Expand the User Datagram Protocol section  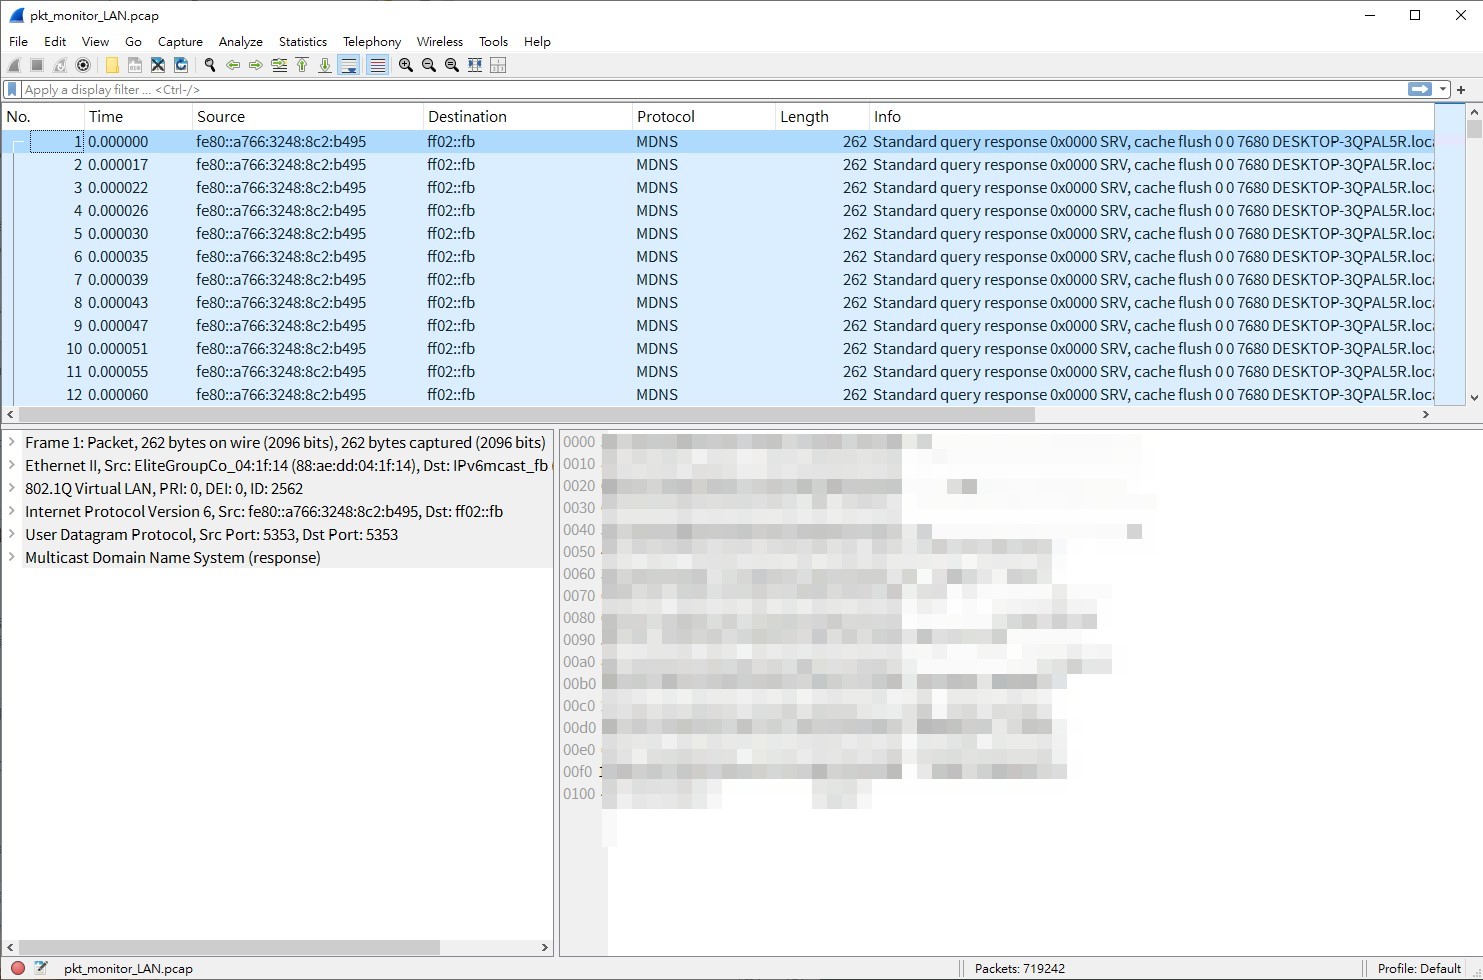coord(12,534)
